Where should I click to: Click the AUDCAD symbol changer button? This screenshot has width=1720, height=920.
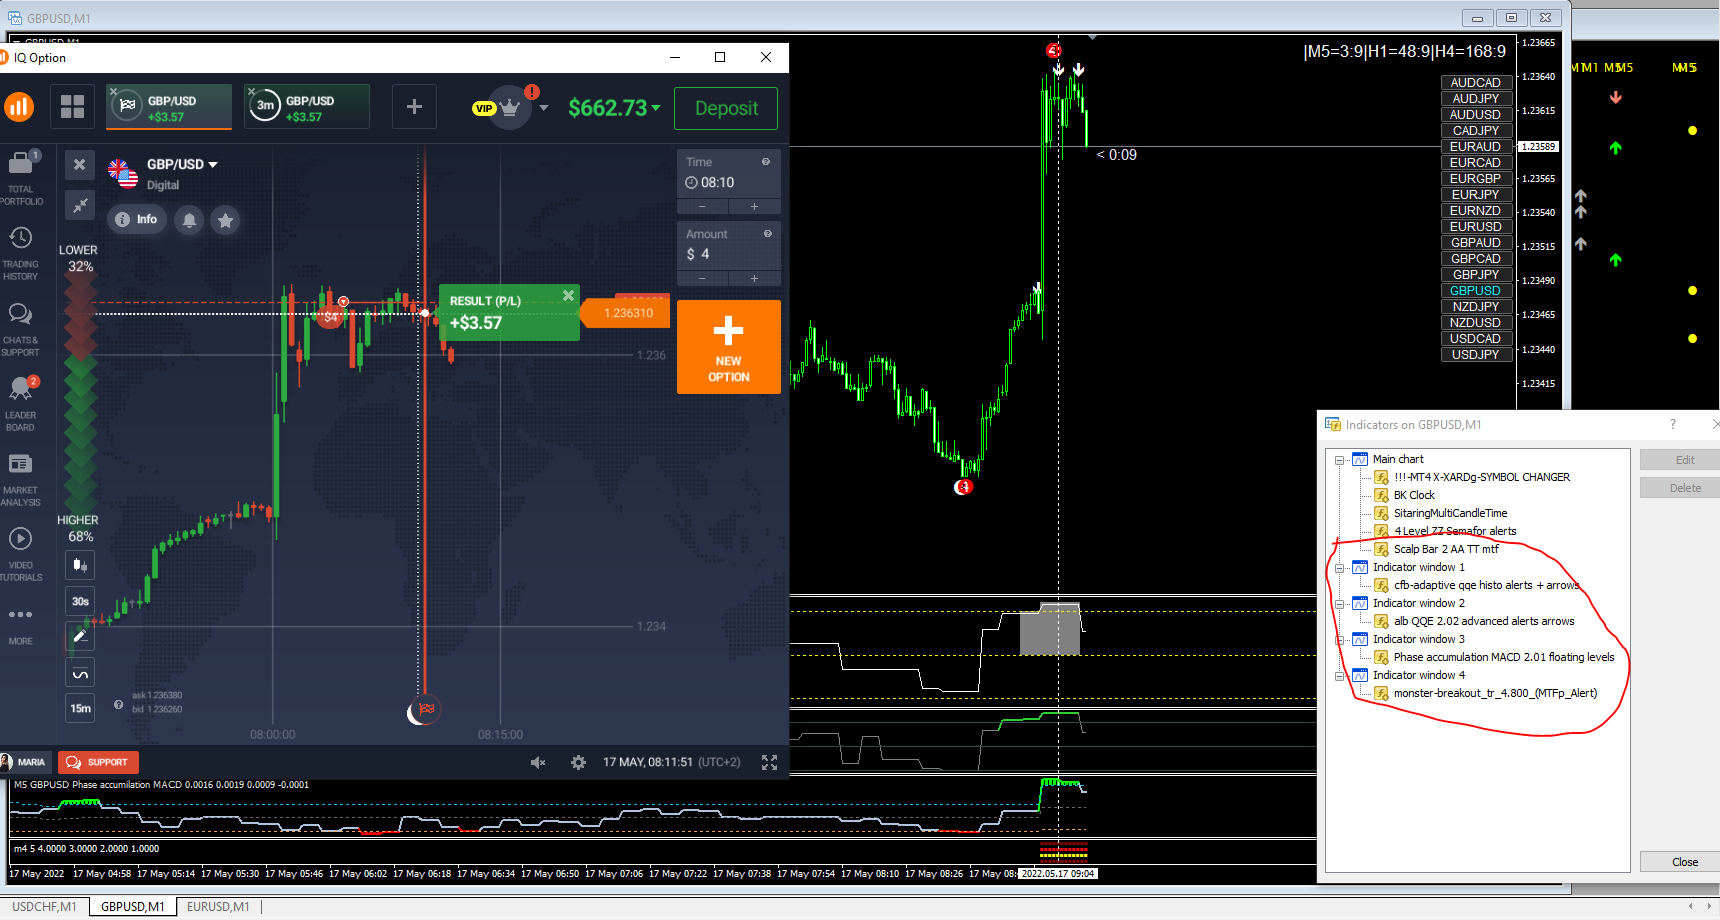click(x=1476, y=83)
